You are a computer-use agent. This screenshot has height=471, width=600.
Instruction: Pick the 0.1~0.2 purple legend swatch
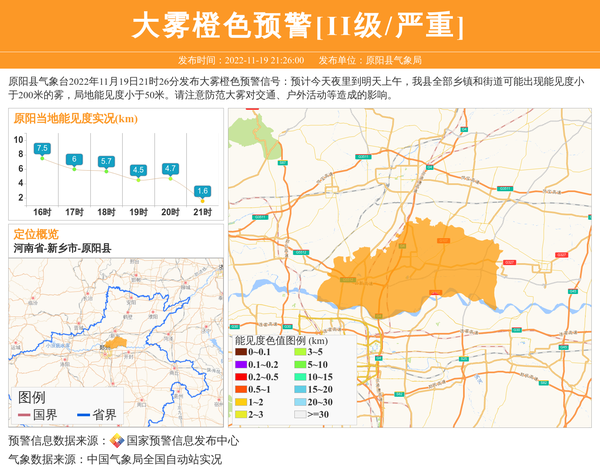(x=241, y=364)
